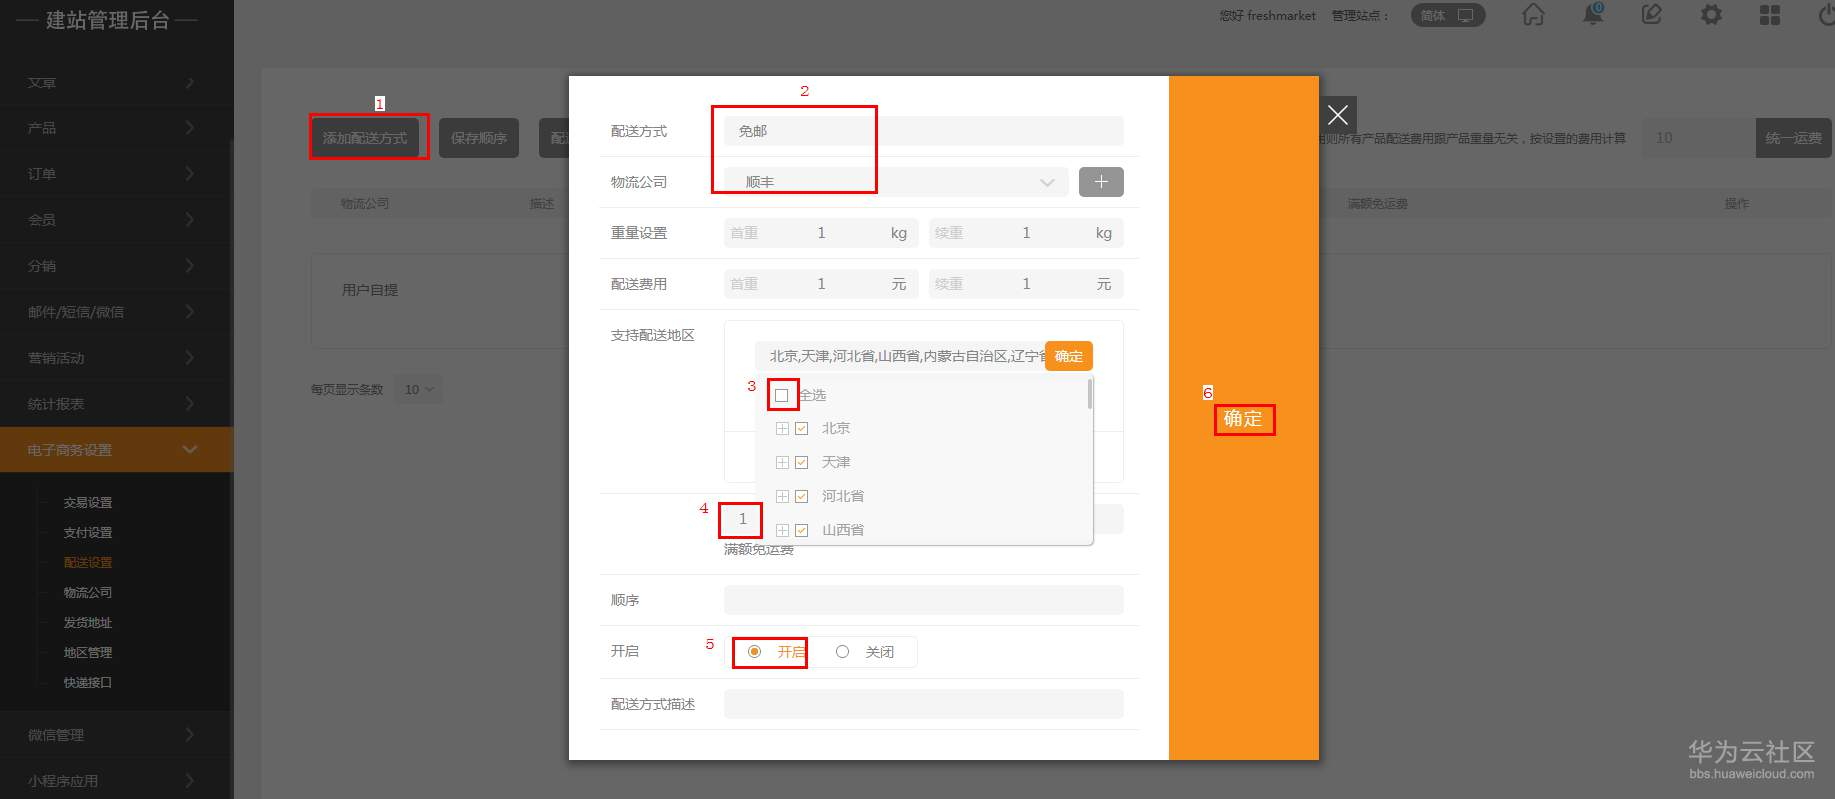Select the 关闭 radio button
The height and width of the screenshot is (799, 1835).
[842, 651]
